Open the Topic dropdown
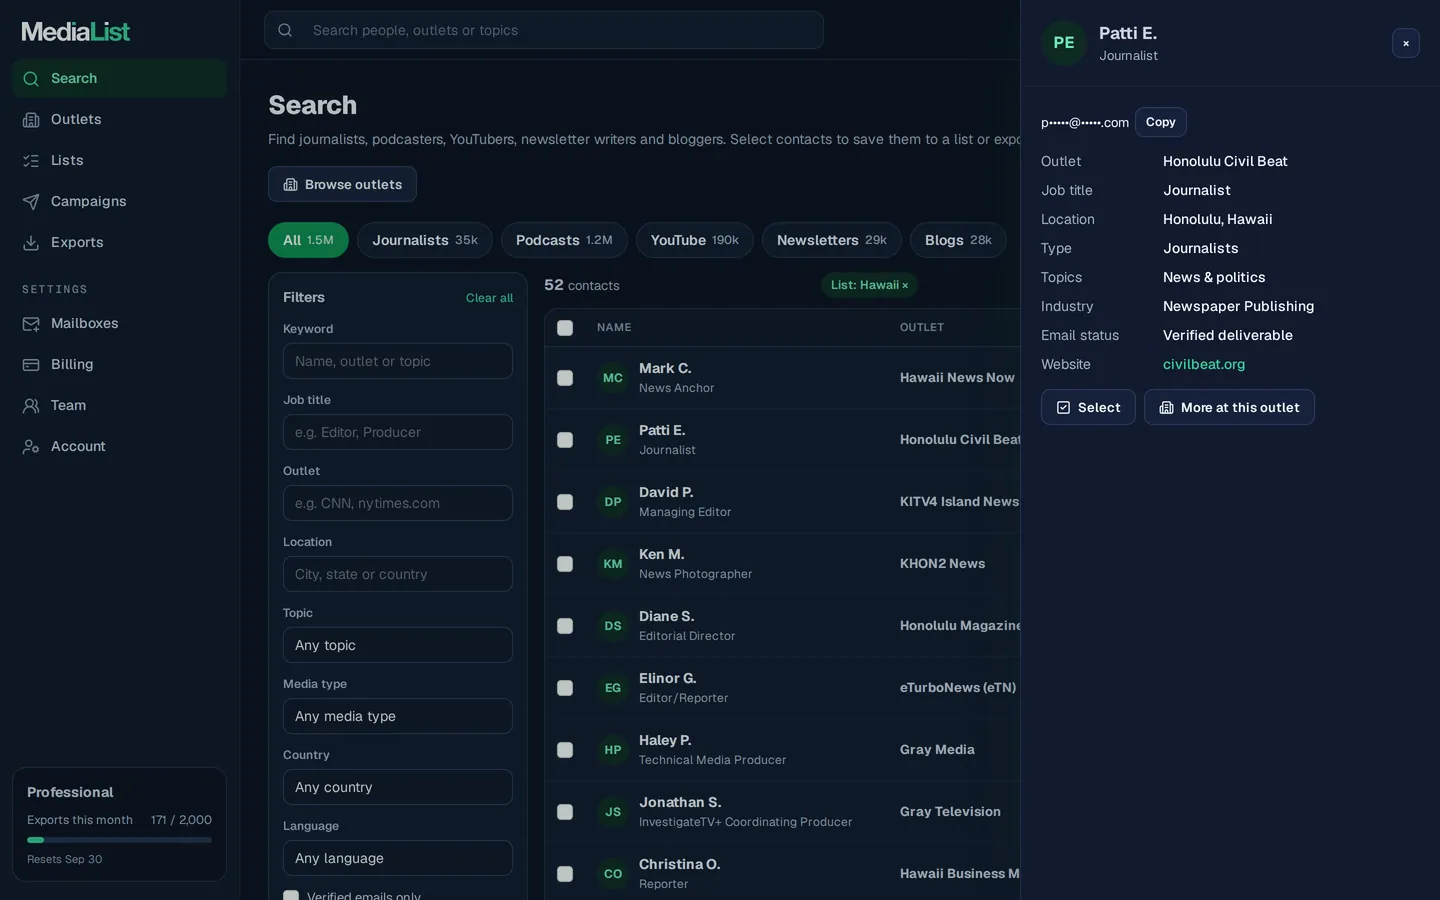Viewport: 1440px width, 900px height. (398, 645)
